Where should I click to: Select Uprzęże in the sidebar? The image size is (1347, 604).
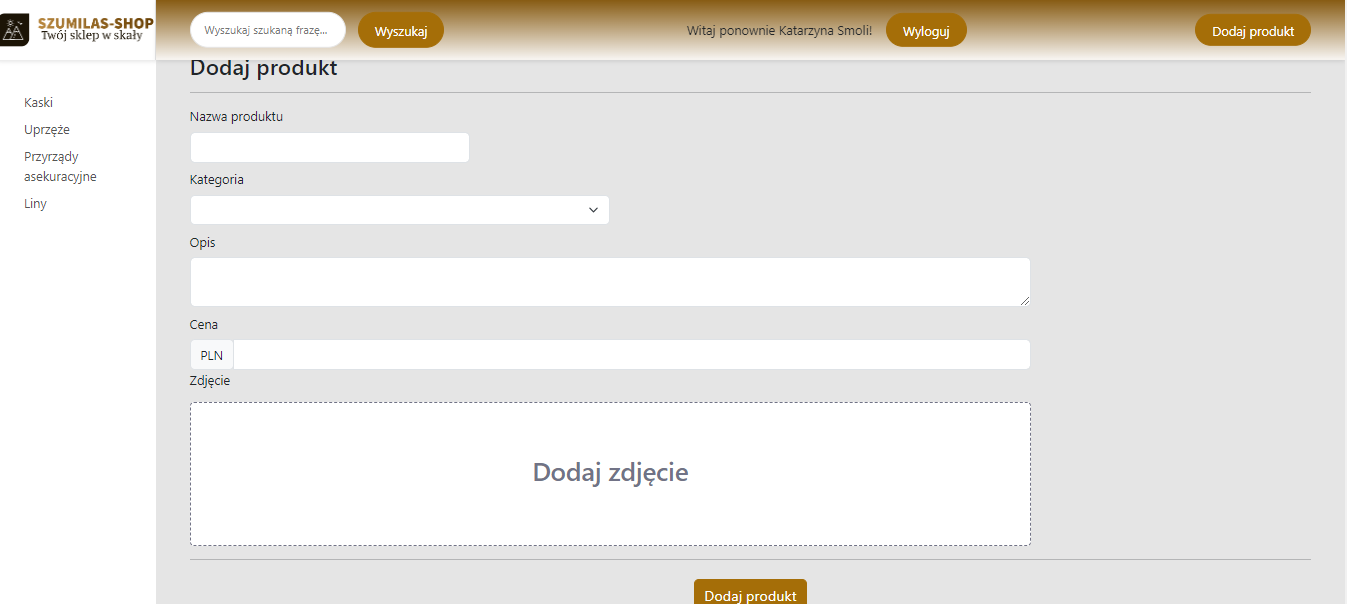pos(47,130)
